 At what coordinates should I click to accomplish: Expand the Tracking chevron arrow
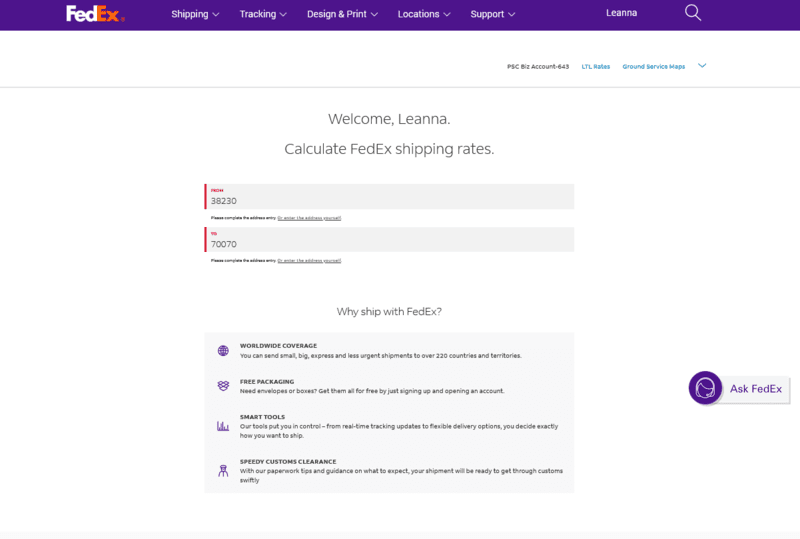[x=283, y=15]
